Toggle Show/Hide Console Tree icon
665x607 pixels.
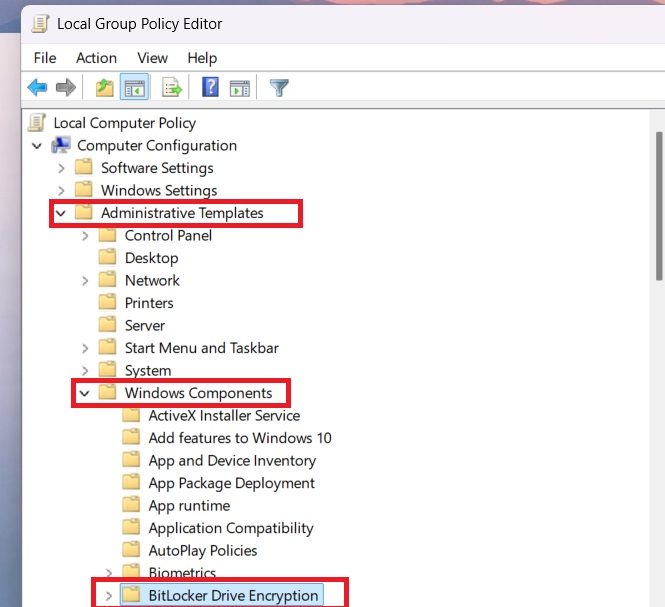pyautogui.click(x=134, y=87)
